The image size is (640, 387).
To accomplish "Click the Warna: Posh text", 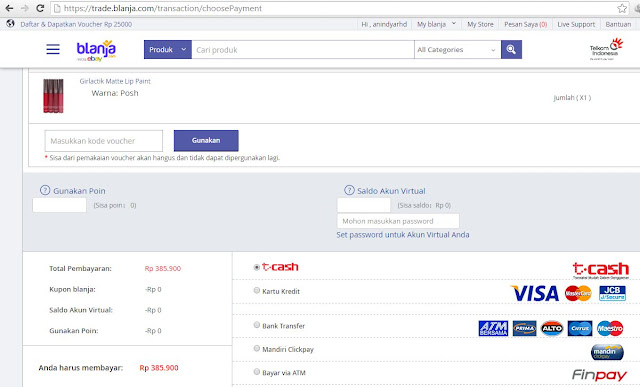I will pos(115,93).
